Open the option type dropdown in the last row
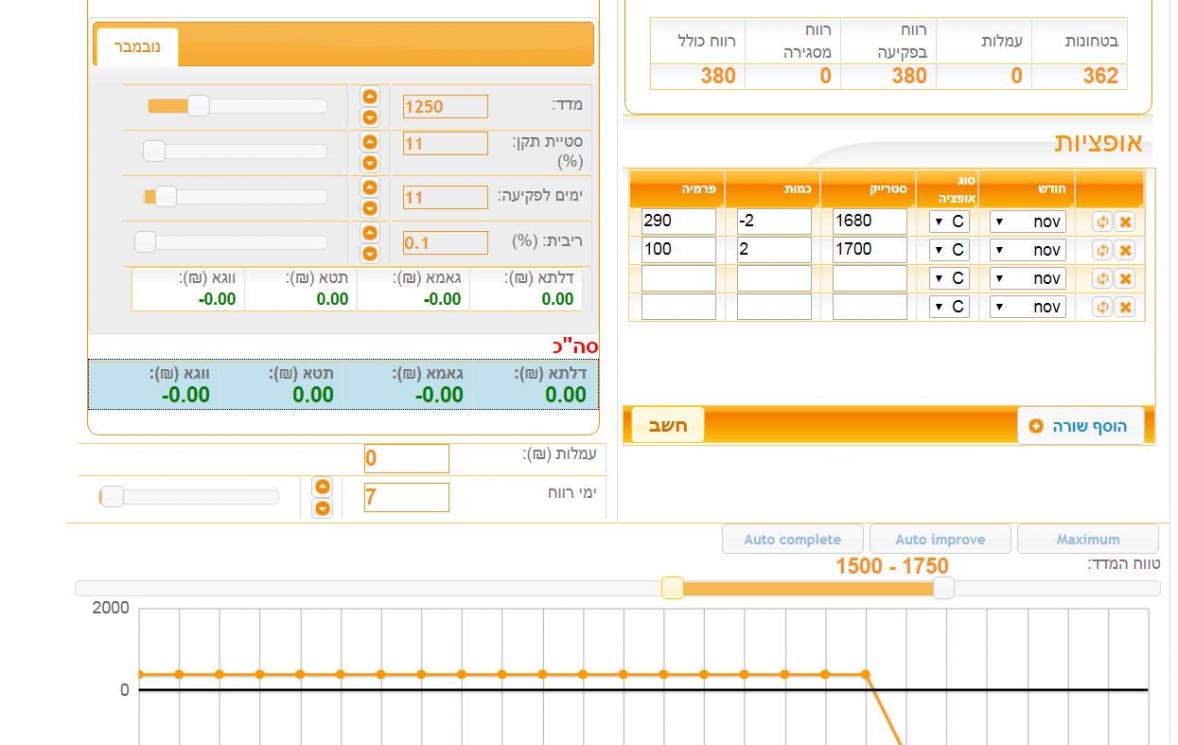The width and height of the screenshot is (1178, 745). (x=949, y=307)
